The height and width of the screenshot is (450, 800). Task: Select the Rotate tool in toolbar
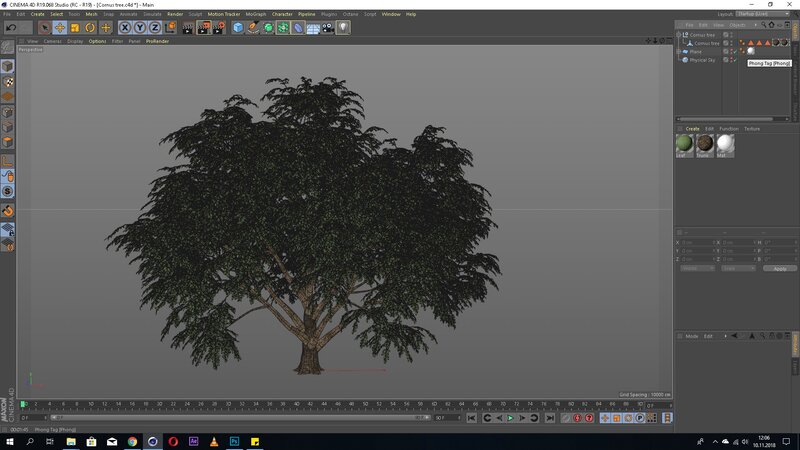click(90, 28)
